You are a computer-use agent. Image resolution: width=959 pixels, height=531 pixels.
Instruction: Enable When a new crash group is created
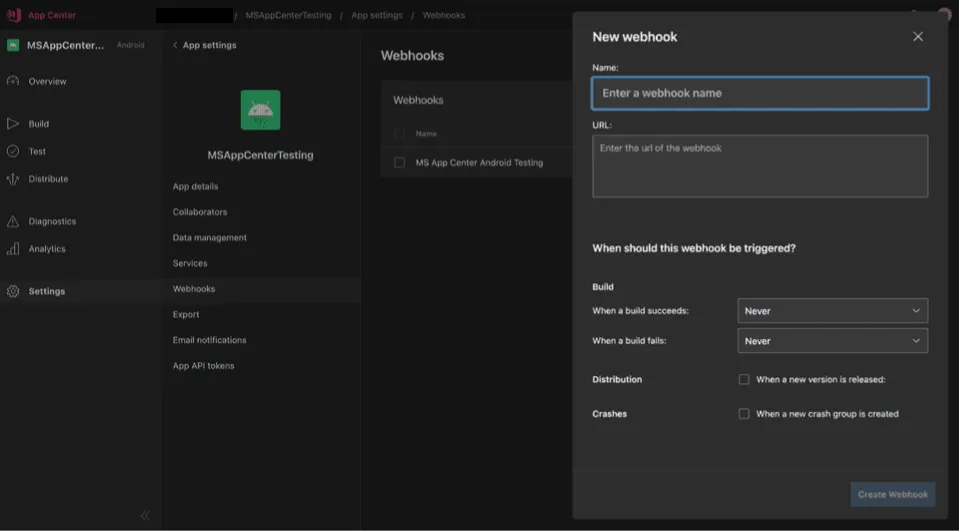point(744,414)
